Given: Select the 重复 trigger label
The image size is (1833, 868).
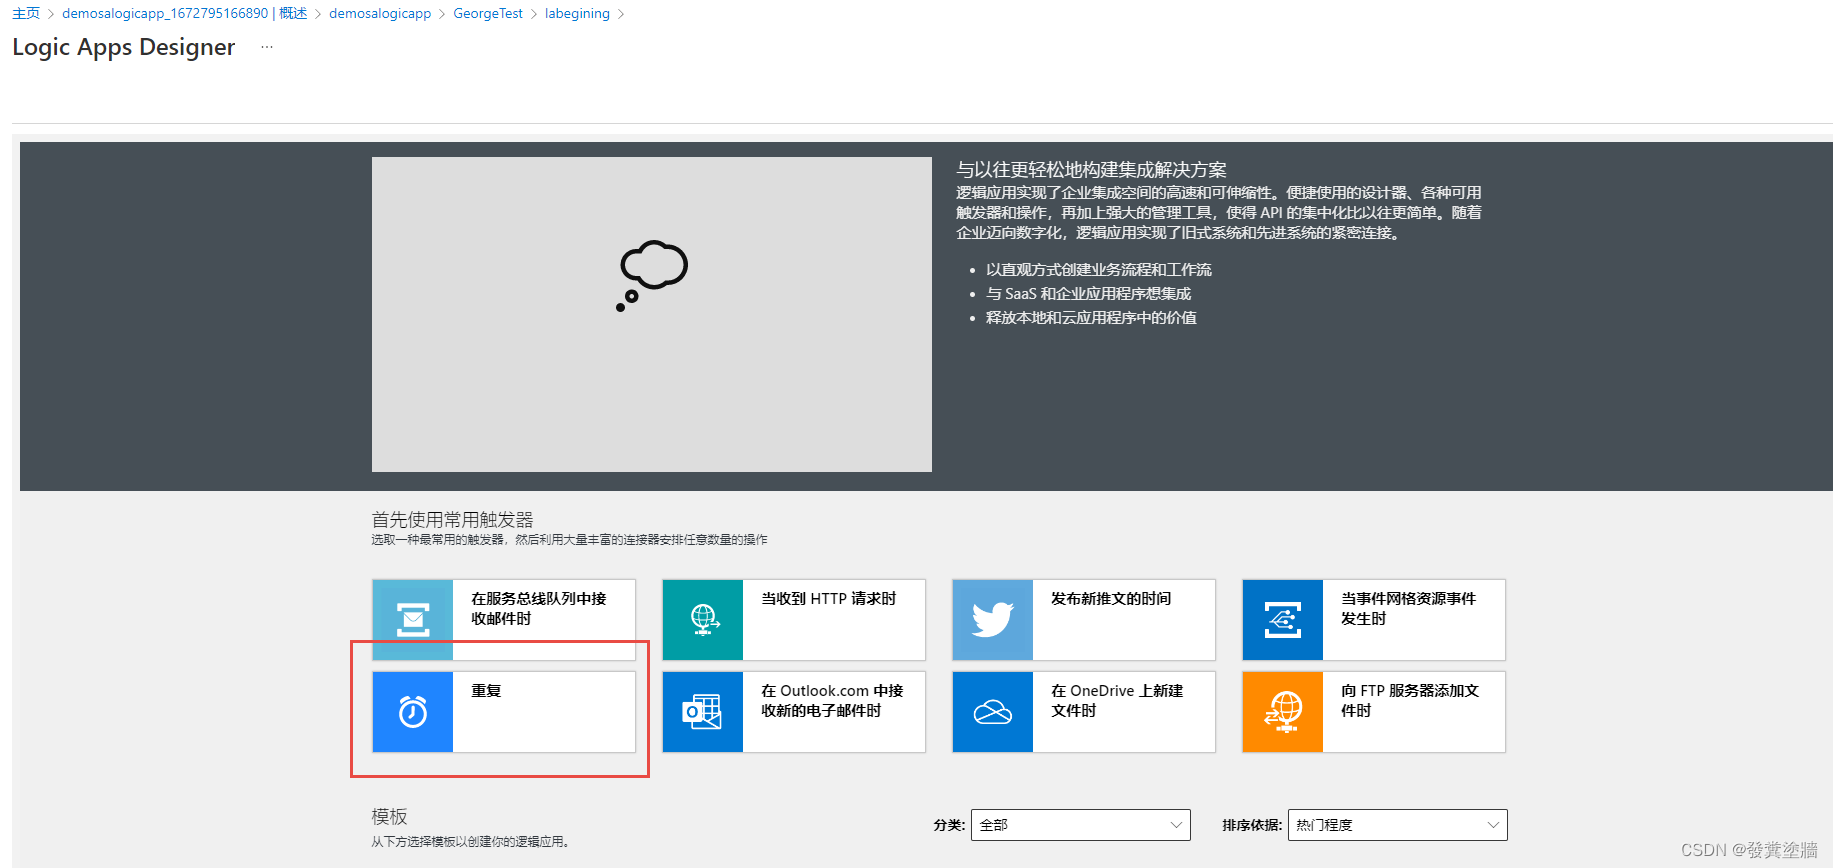Looking at the screenshot, I should [x=486, y=690].
